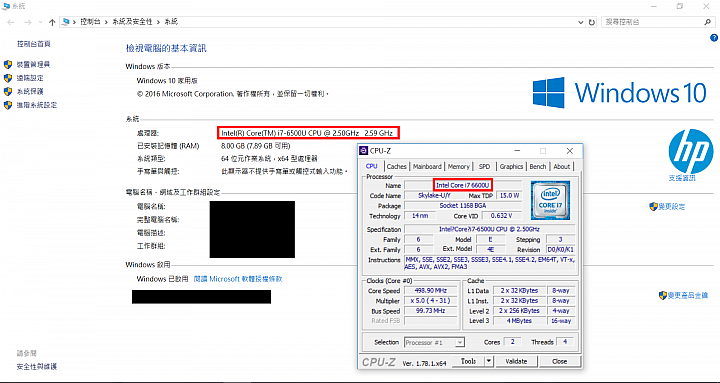The image size is (720, 383).
Task: Click the Max TDP value 15.0 W
Action: pyautogui.click(x=510, y=196)
